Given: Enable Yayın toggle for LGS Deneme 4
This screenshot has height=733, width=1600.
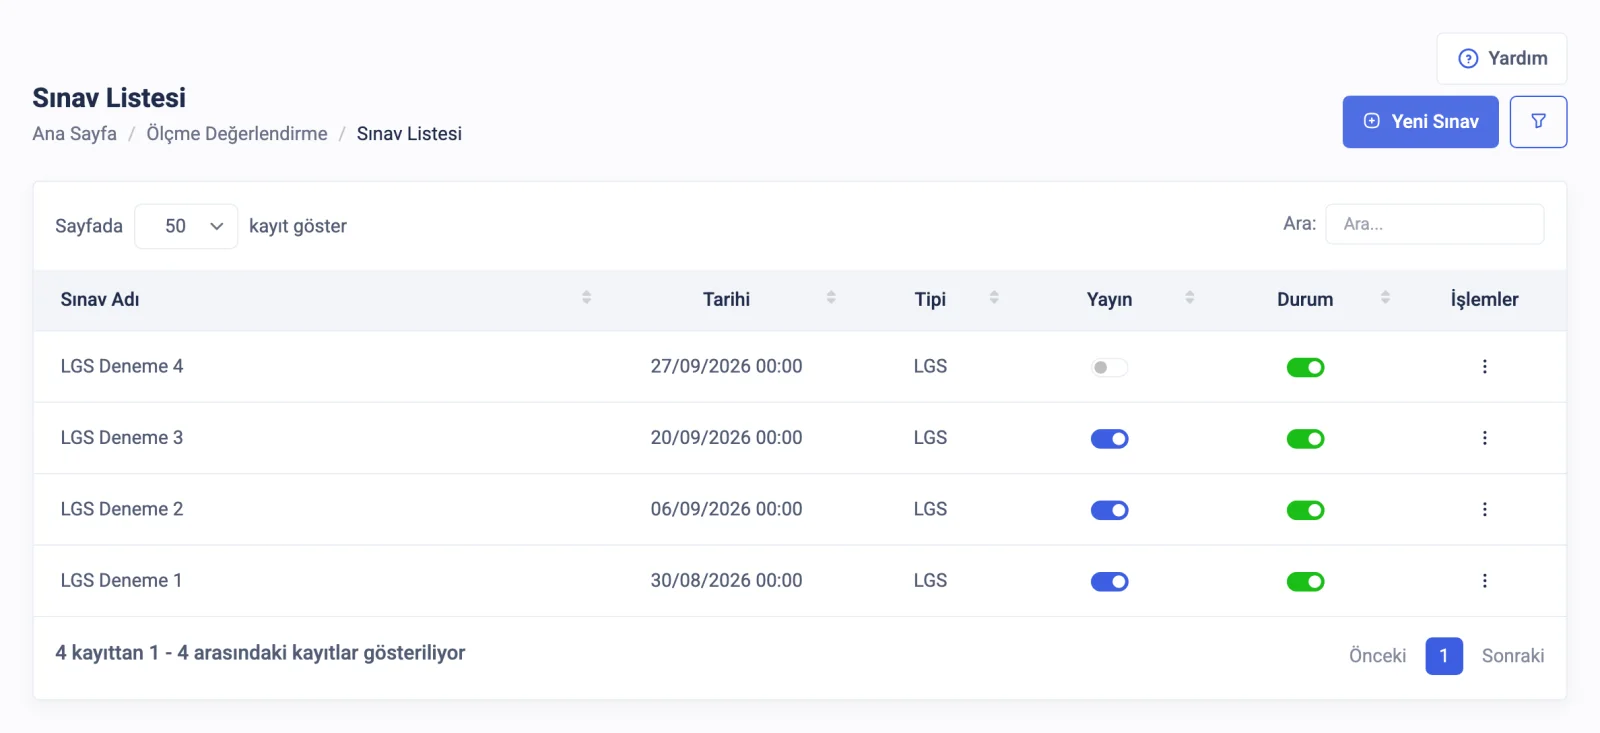Looking at the screenshot, I should (1109, 368).
